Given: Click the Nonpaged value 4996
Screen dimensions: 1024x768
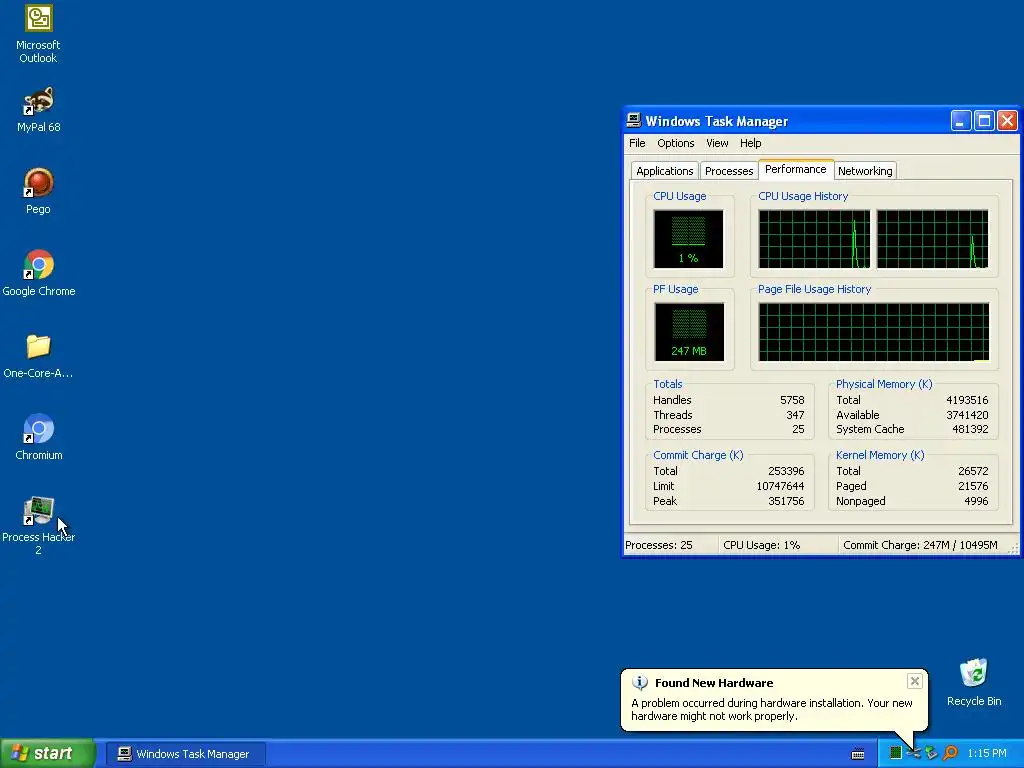Looking at the screenshot, I should [976, 502].
